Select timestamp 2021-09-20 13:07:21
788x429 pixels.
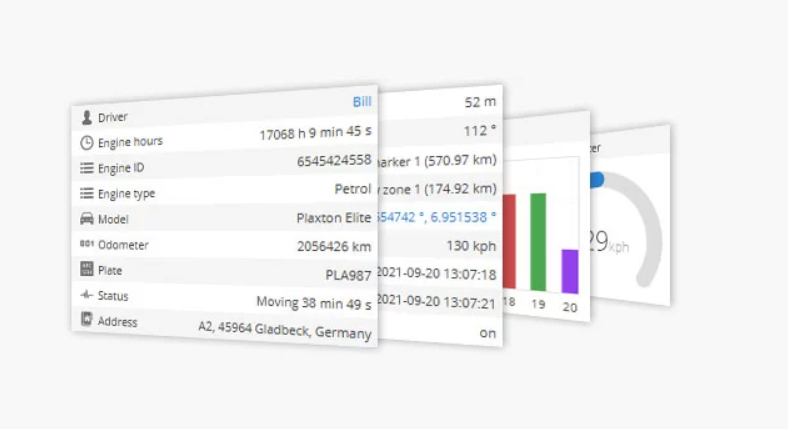(436, 302)
